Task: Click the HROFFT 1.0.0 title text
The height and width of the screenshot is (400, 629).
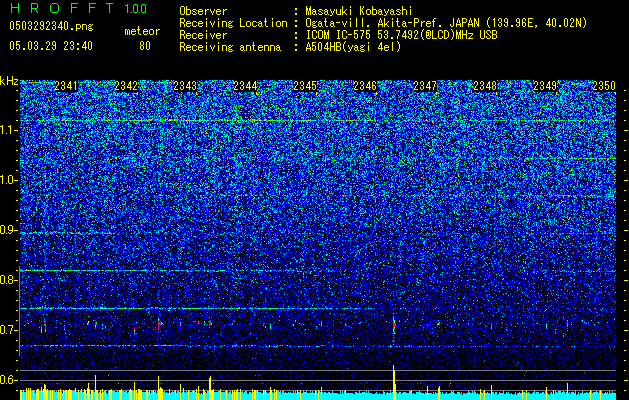Action: click(78, 8)
